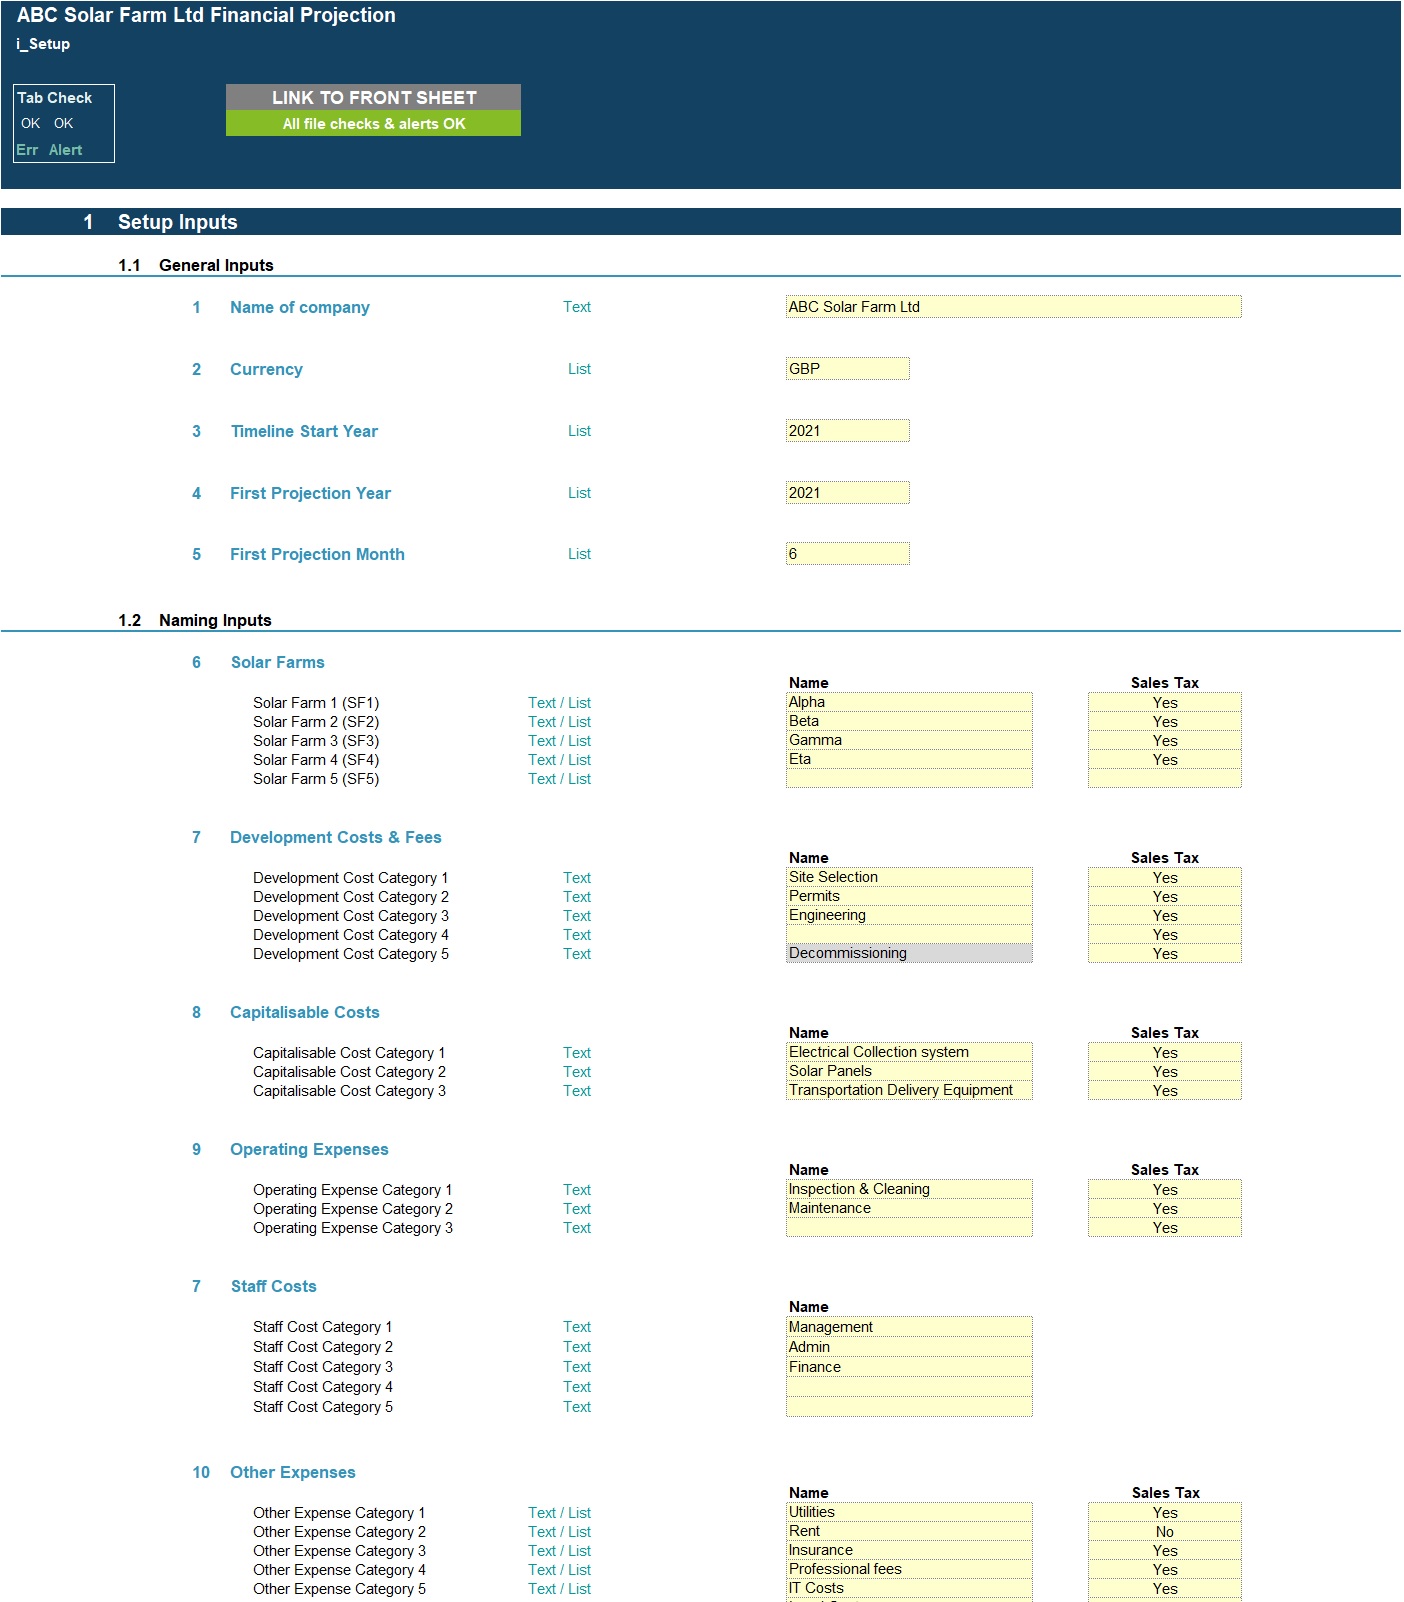Select the greyed Decommissioning cell
1404x1602 pixels.
click(x=909, y=953)
